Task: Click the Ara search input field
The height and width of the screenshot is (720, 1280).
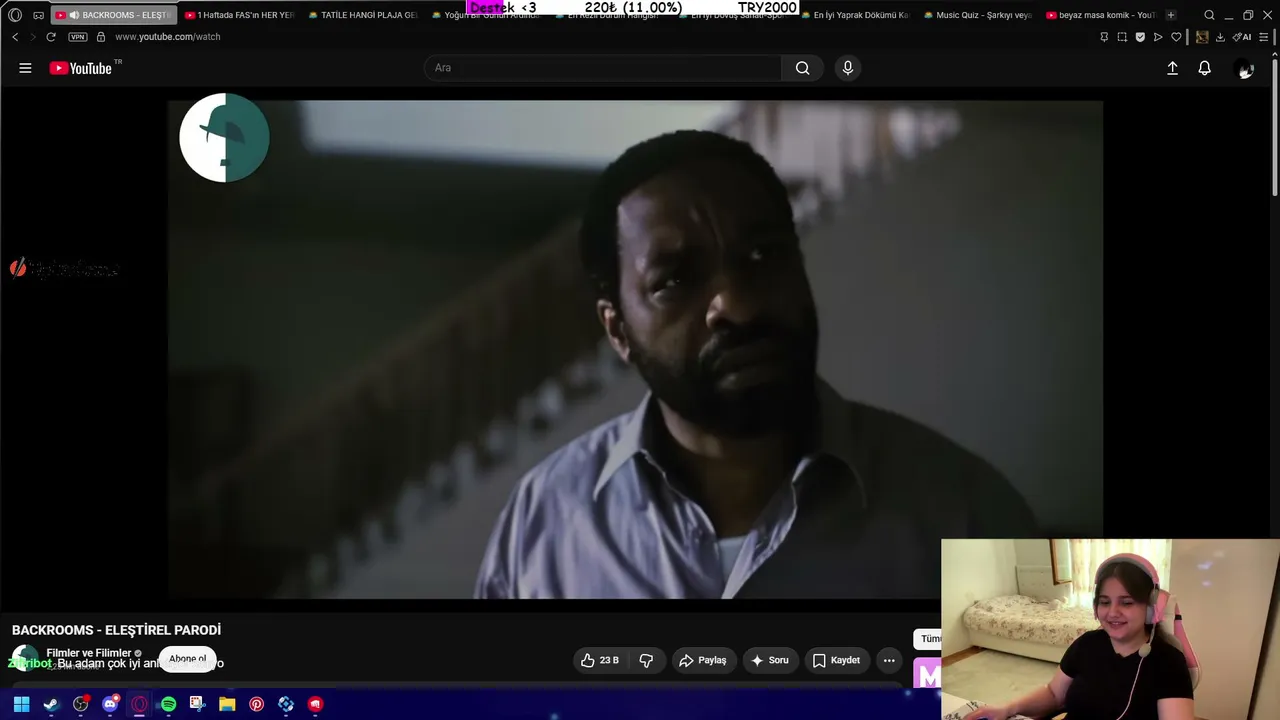Action: [x=604, y=68]
